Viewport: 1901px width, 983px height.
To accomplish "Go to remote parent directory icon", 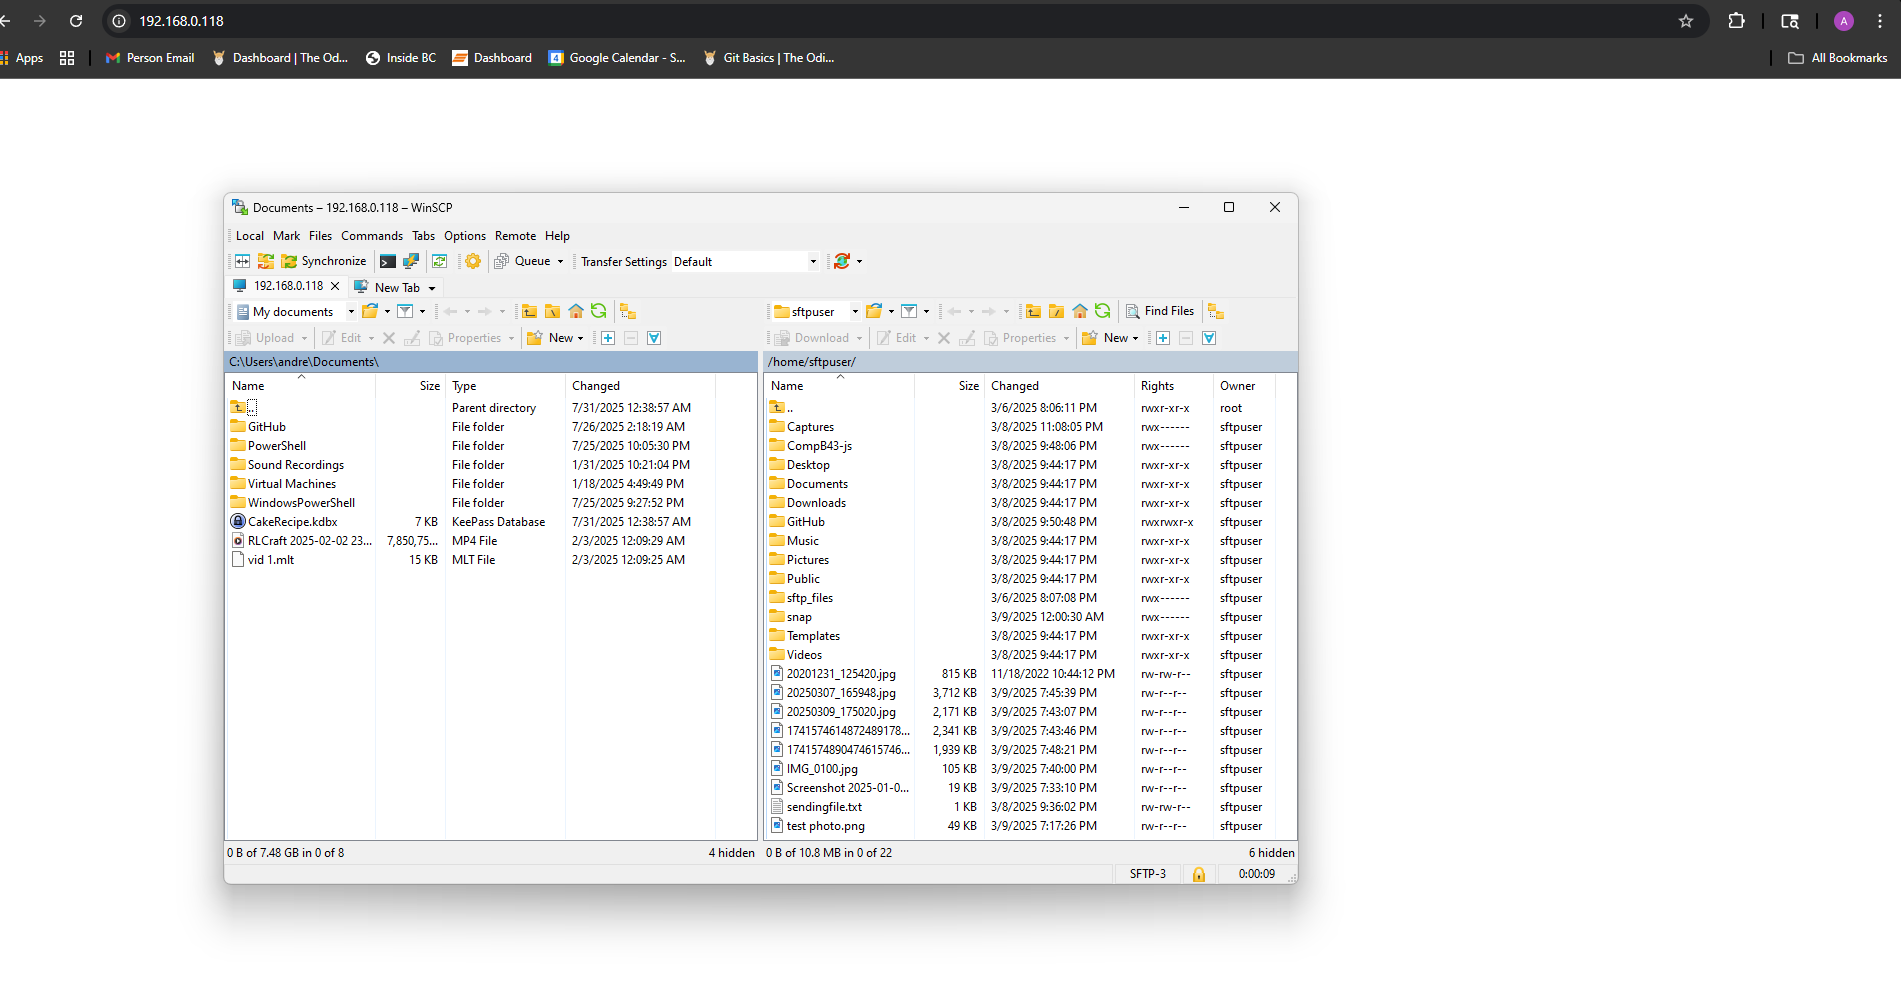I will pyautogui.click(x=1034, y=311).
